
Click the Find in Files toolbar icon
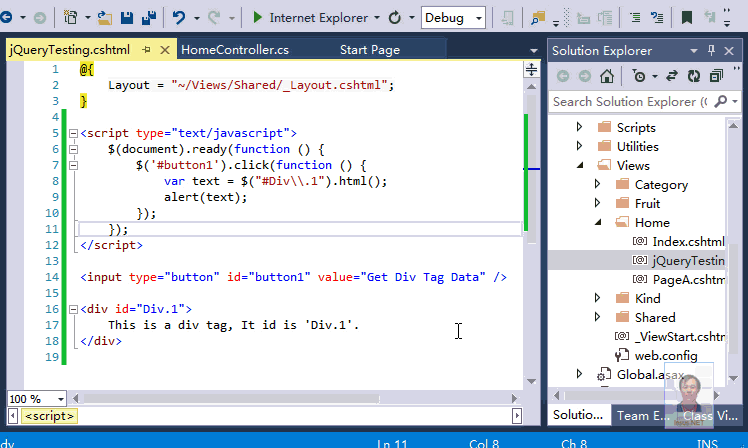538,18
